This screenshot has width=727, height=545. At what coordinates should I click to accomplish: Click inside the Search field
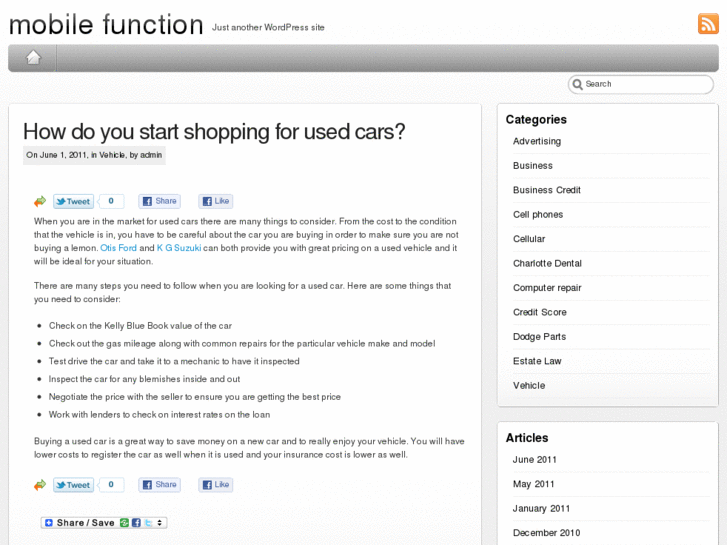pos(645,84)
